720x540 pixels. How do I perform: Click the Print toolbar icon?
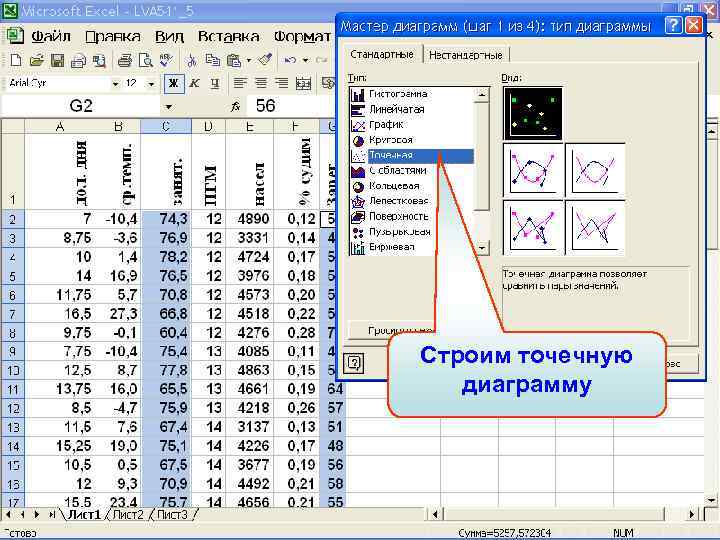point(124,60)
